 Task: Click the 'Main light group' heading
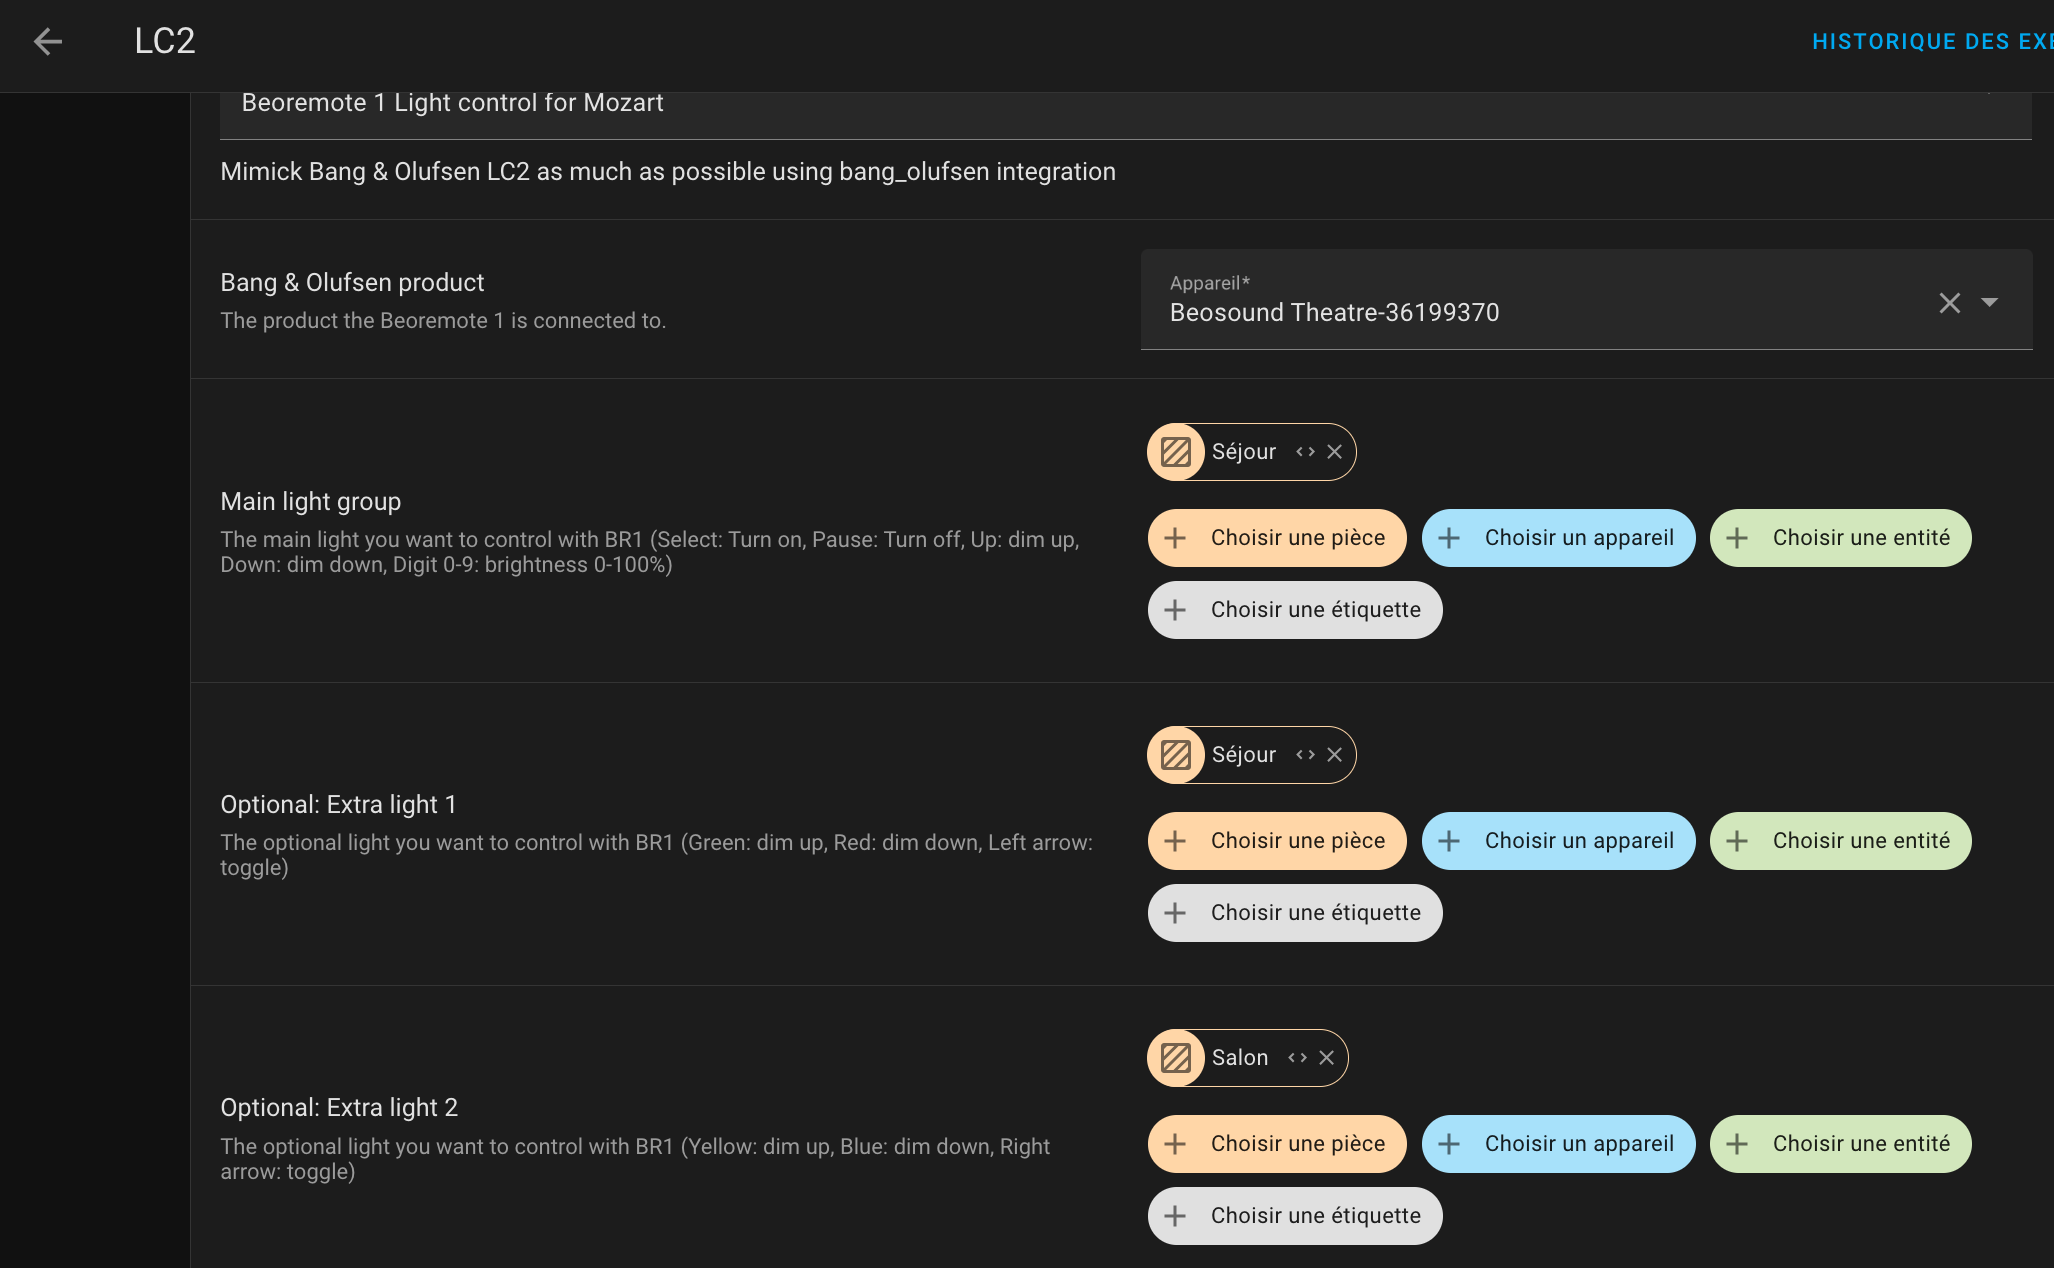[310, 502]
